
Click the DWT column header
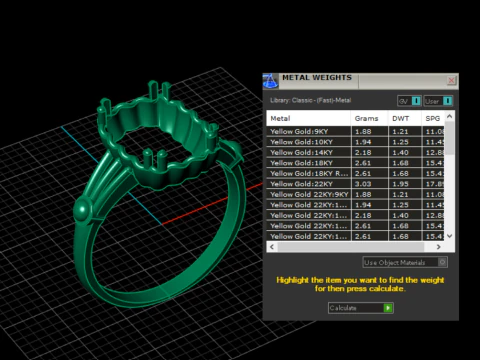point(404,118)
